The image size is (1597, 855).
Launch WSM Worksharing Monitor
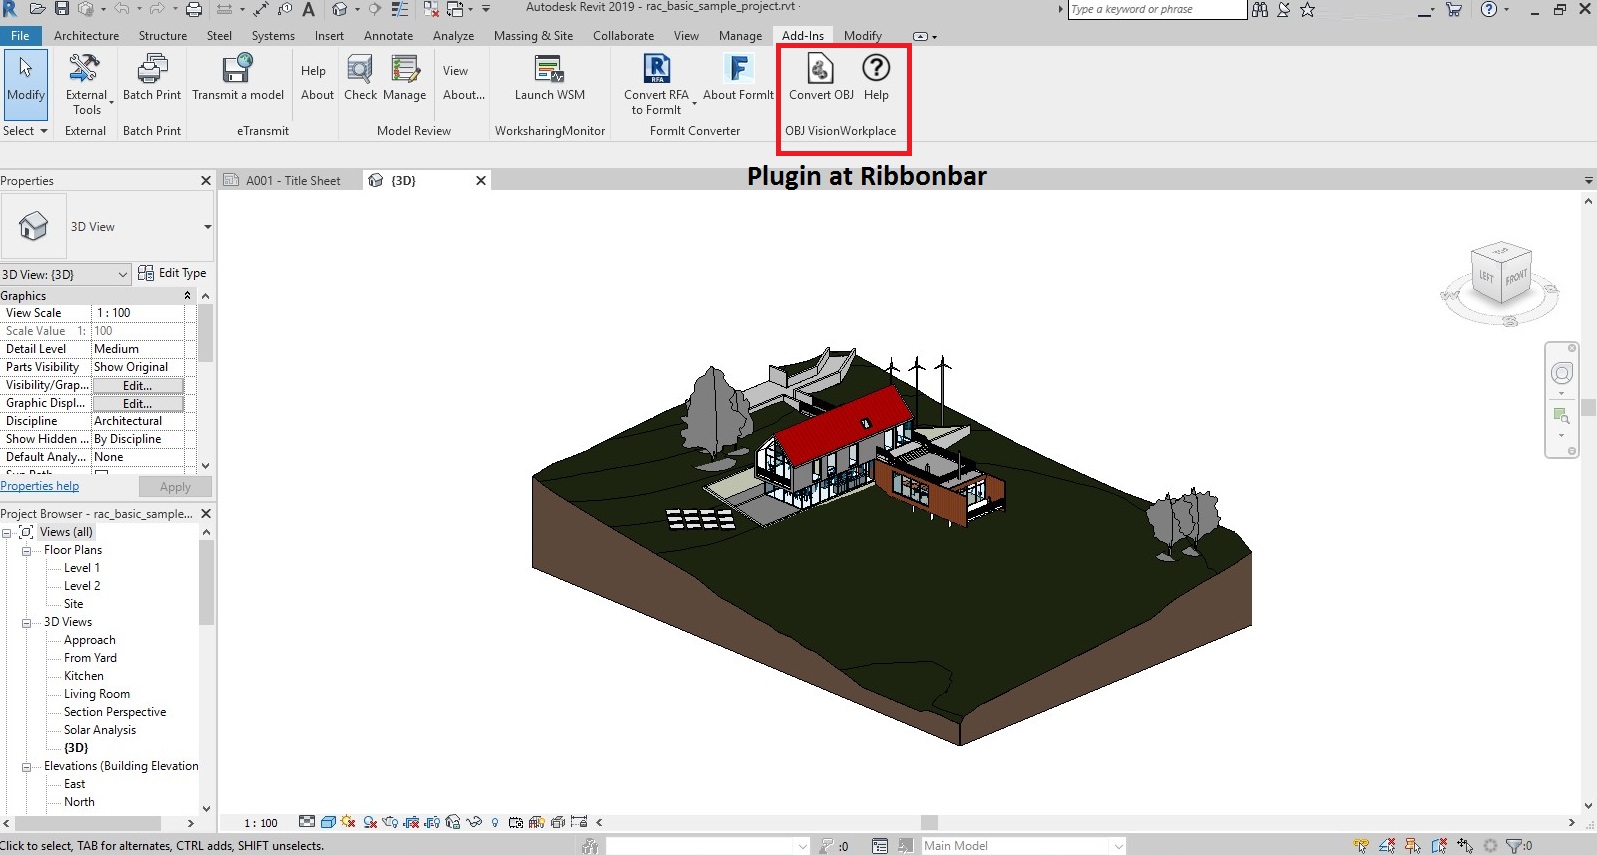point(550,78)
